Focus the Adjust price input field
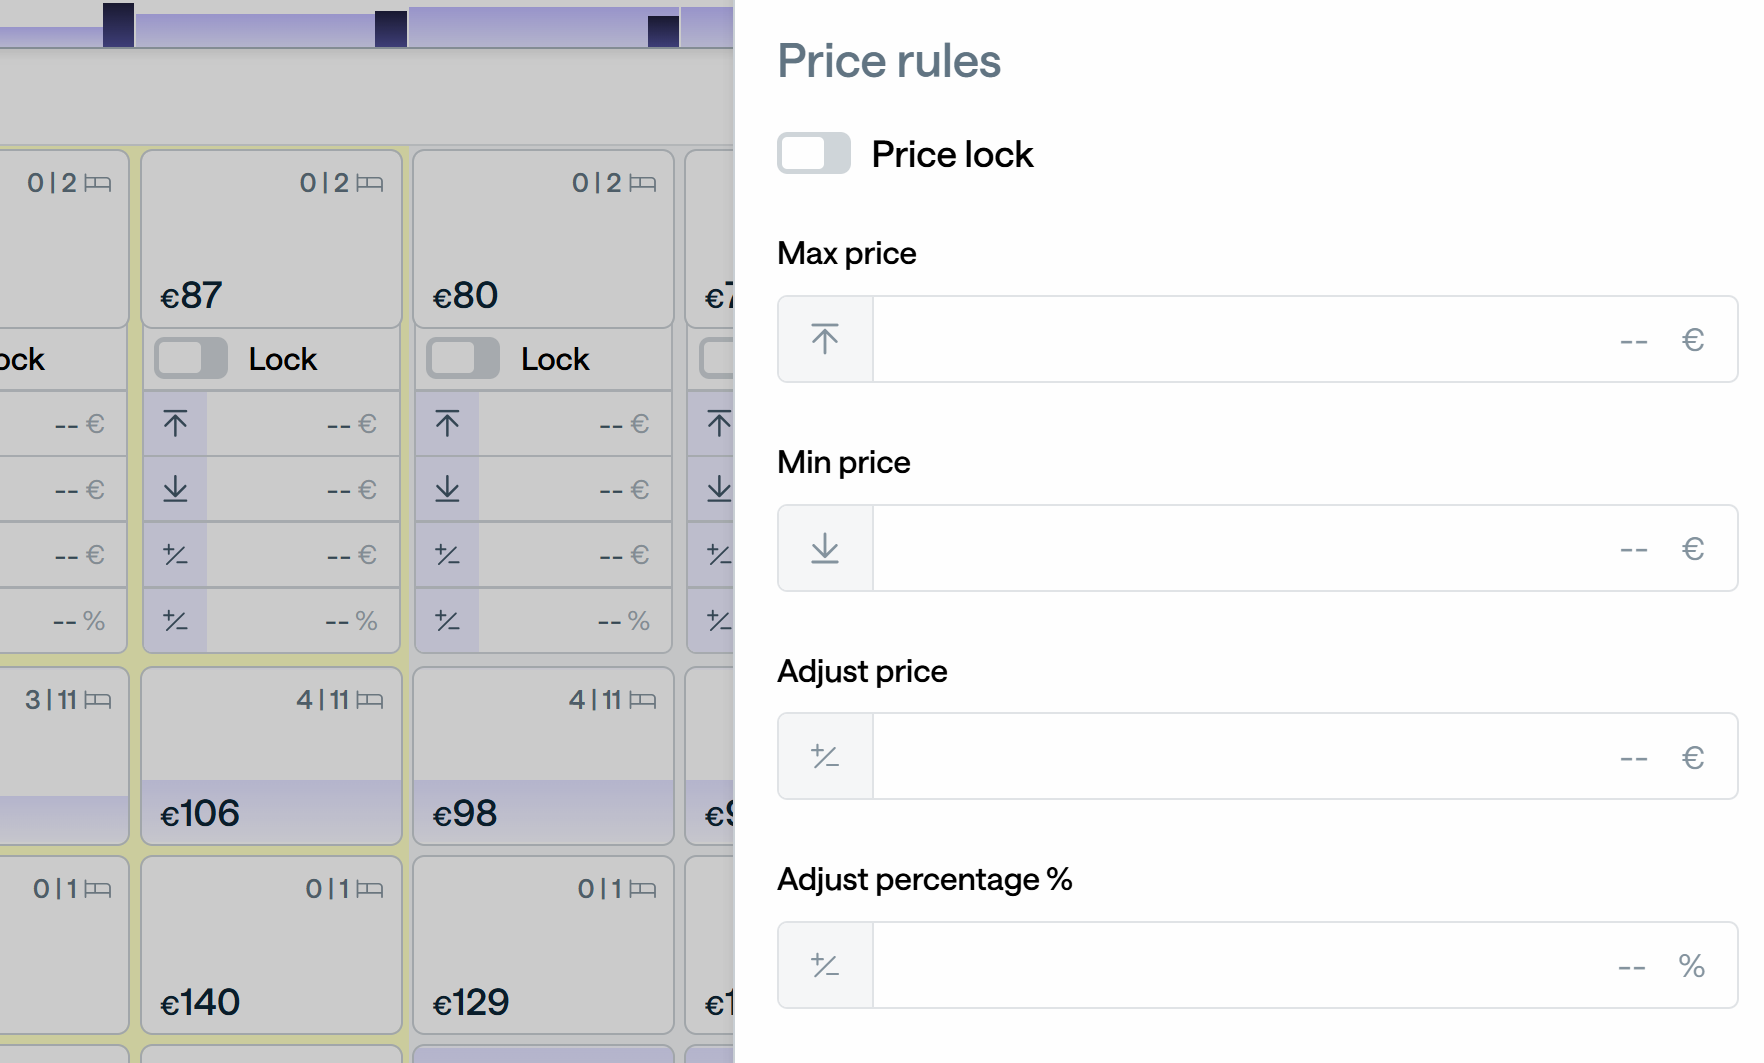Screen dimensions: 1764x1063 coord(1305,756)
